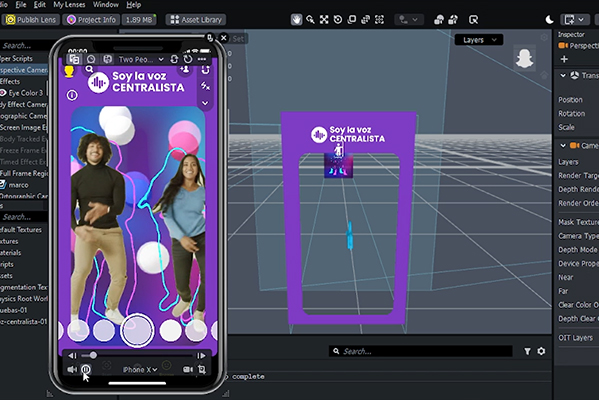Click the dashed-square focus icon in toolbar
This screenshot has width=599, height=400.
379,19
